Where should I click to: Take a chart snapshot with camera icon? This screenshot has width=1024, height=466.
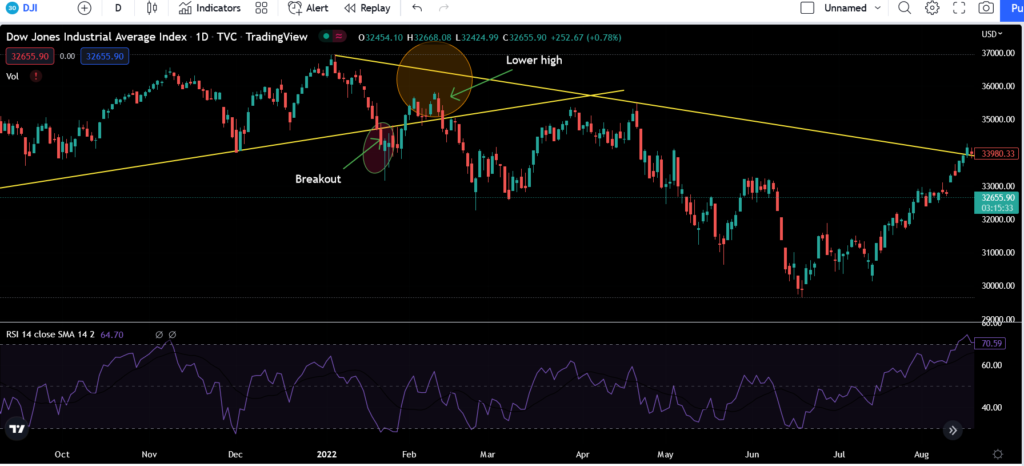(986, 8)
